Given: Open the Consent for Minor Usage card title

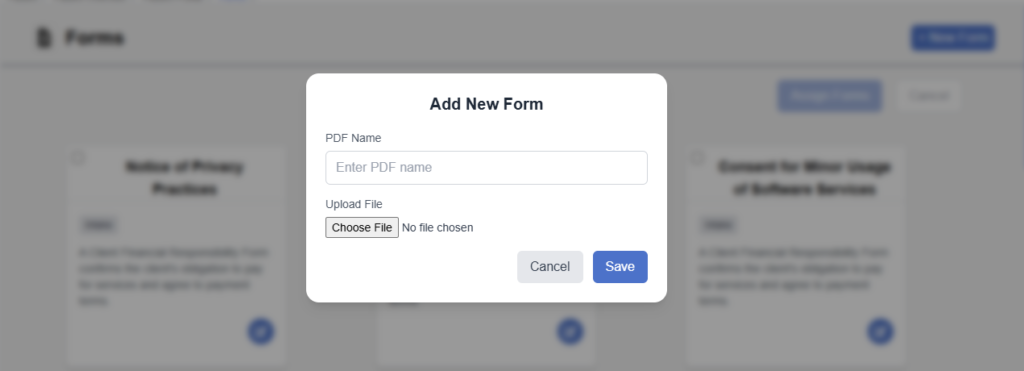Looking at the screenshot, I should point(804,178).
